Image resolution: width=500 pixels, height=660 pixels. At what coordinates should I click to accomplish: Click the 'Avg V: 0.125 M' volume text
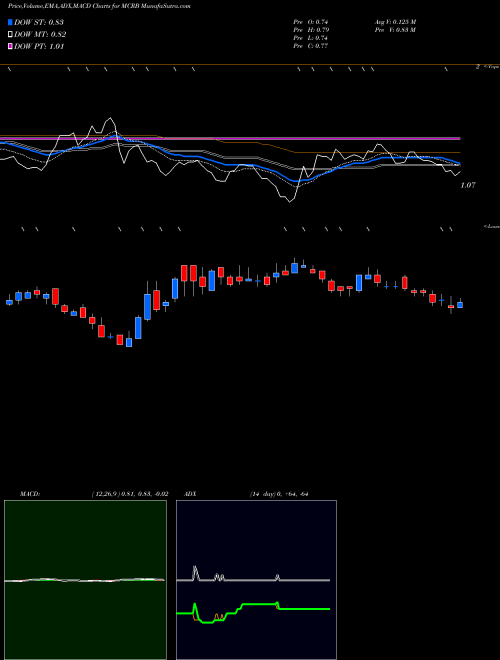[x=395, y=22]
